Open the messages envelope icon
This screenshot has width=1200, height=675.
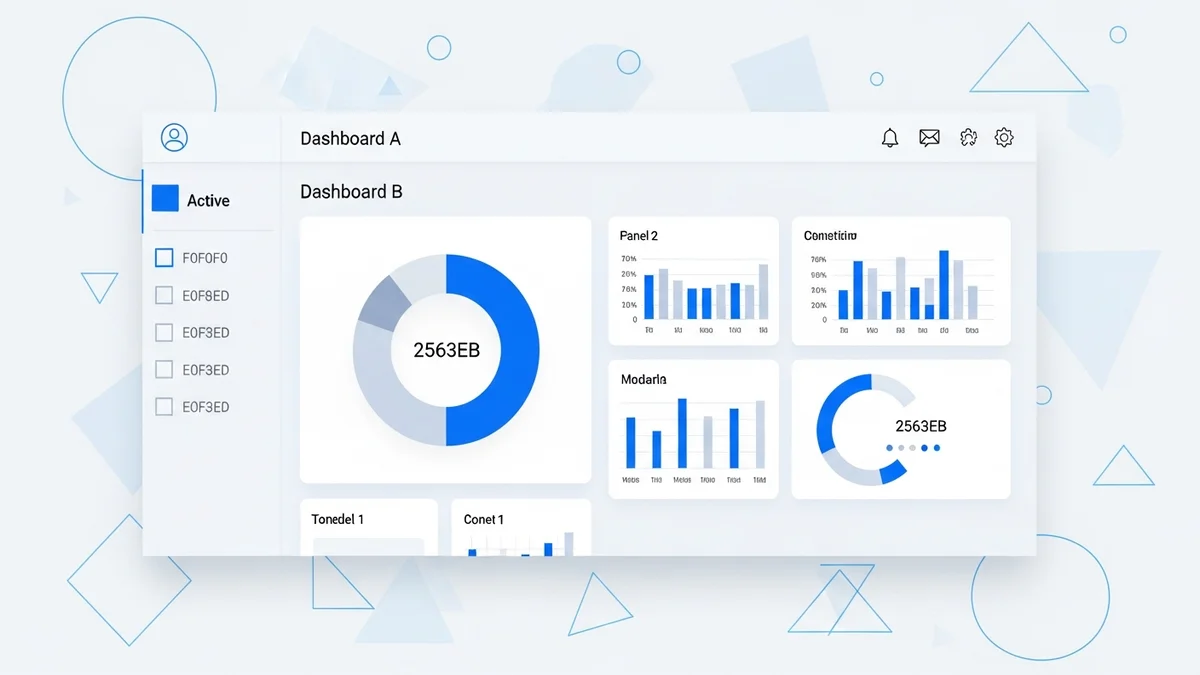929,137
